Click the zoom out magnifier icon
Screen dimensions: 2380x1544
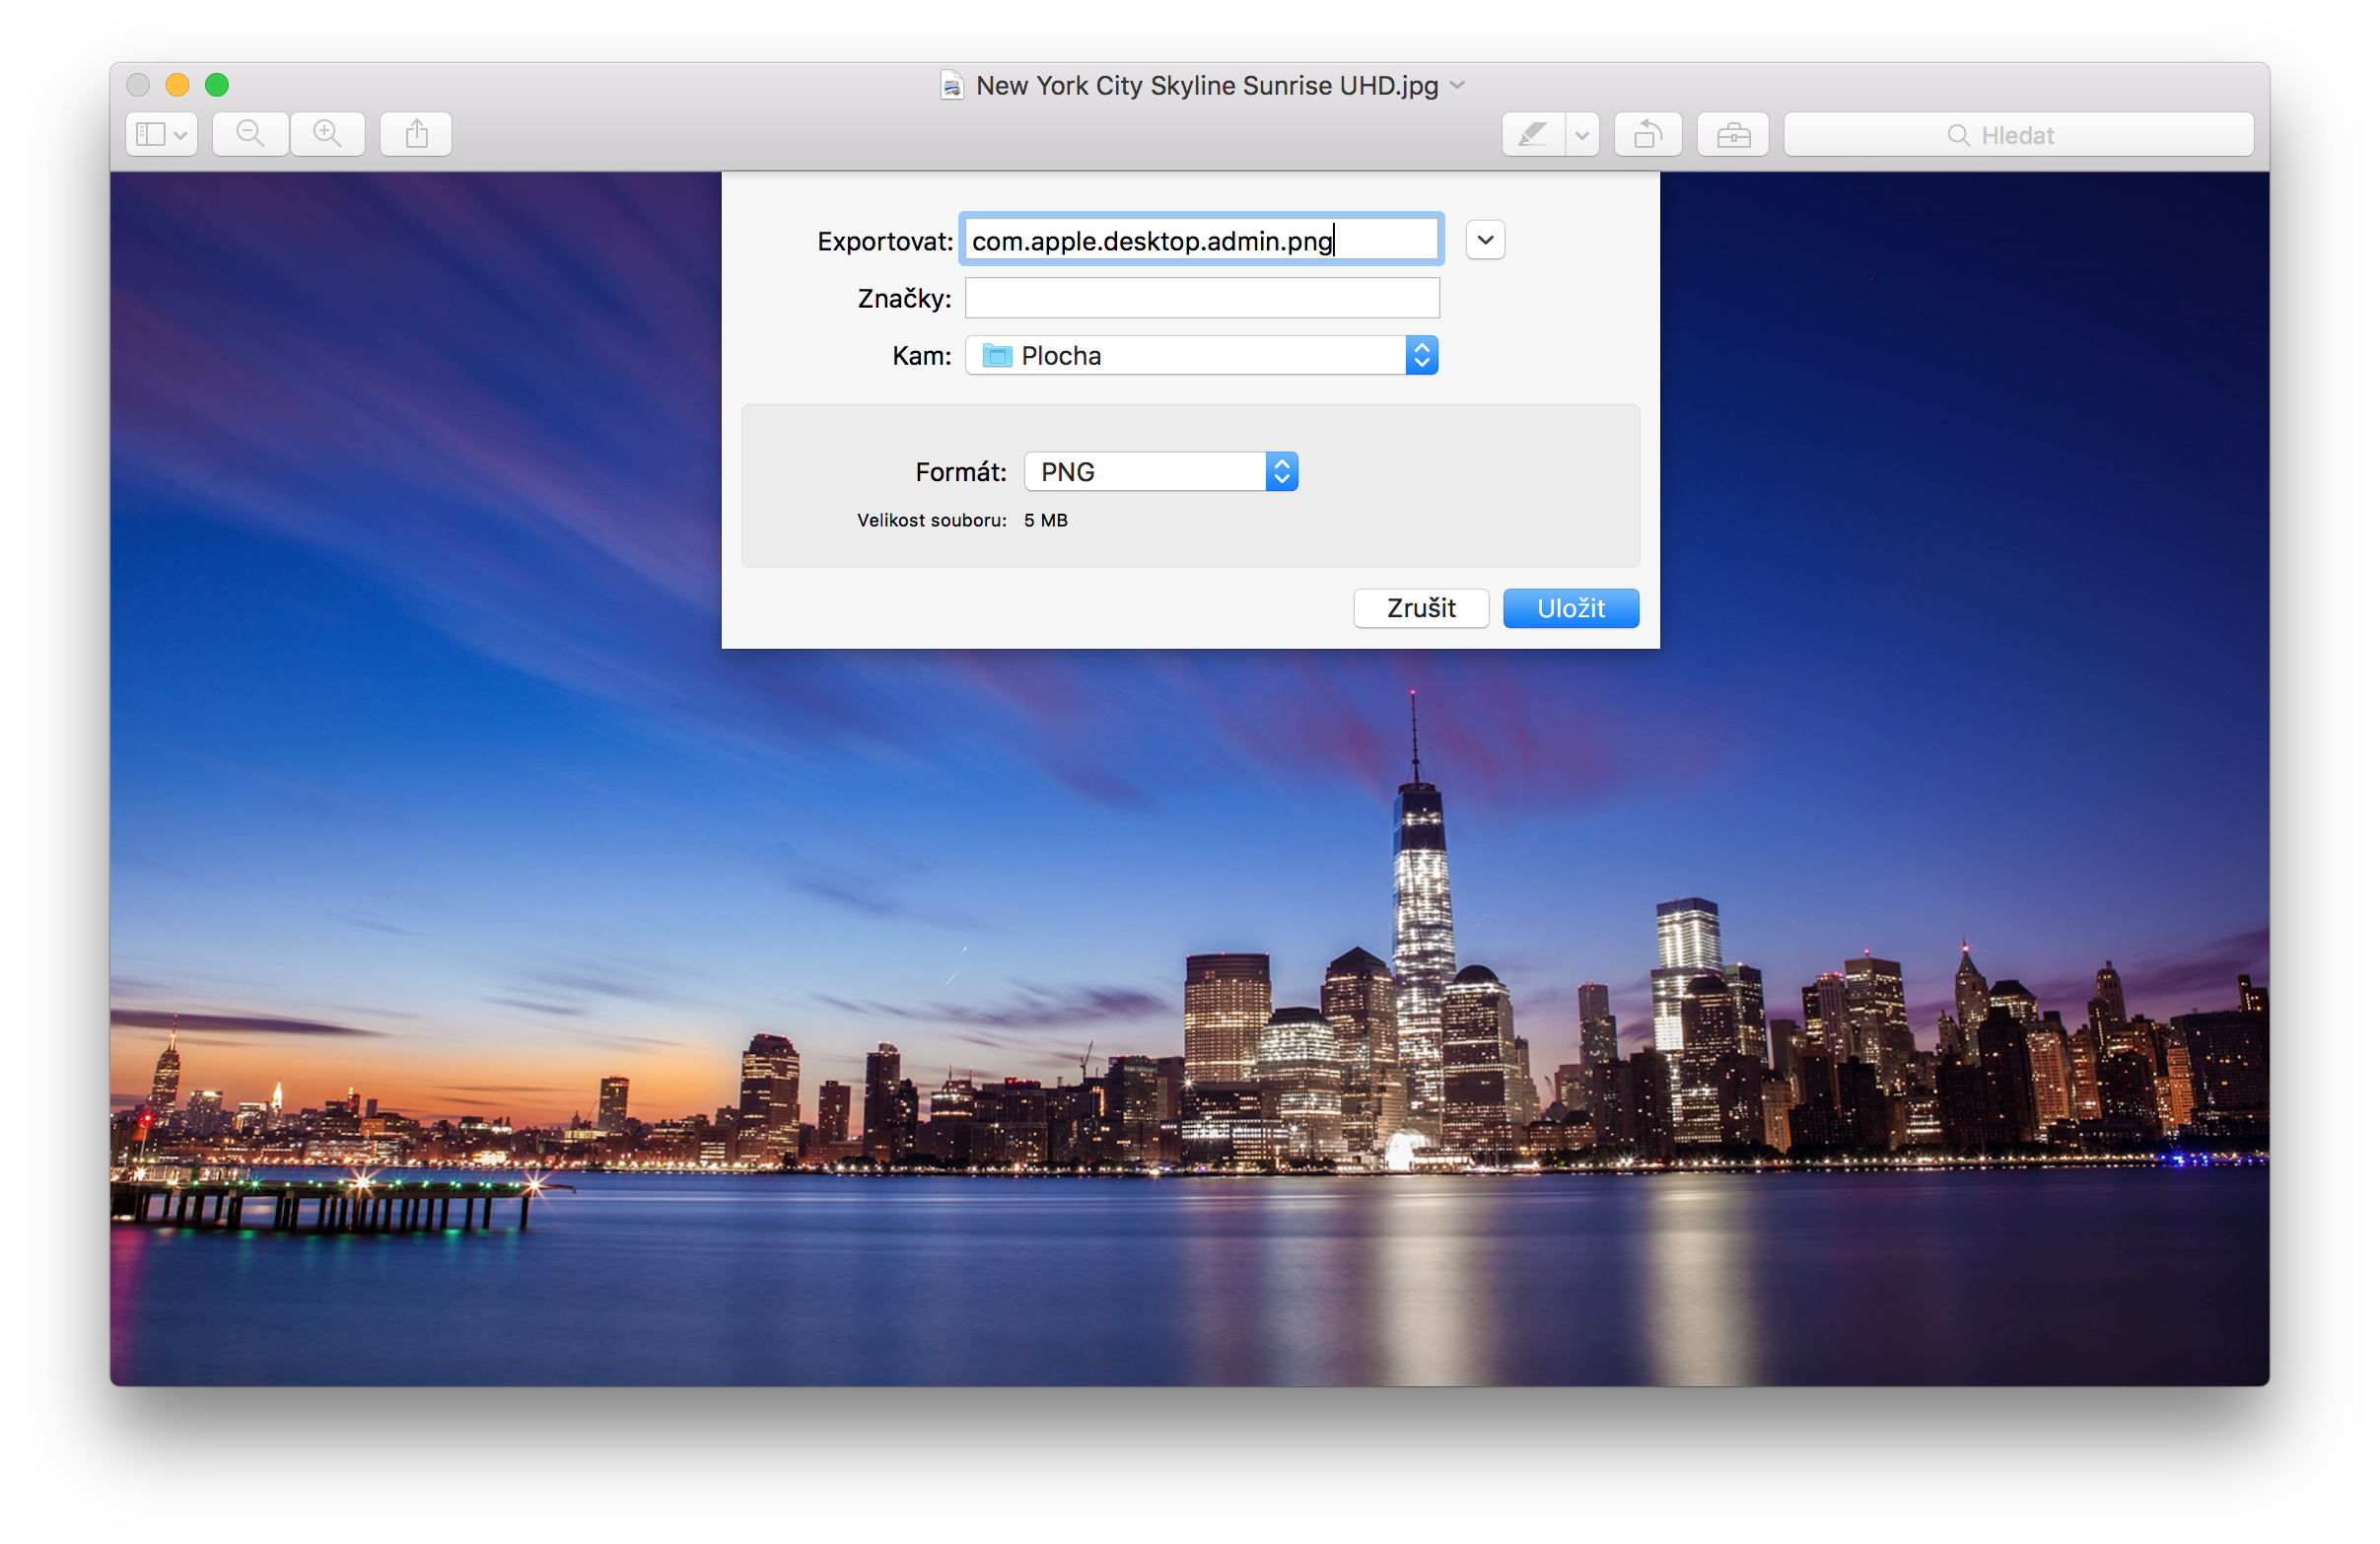click(250, 134)
